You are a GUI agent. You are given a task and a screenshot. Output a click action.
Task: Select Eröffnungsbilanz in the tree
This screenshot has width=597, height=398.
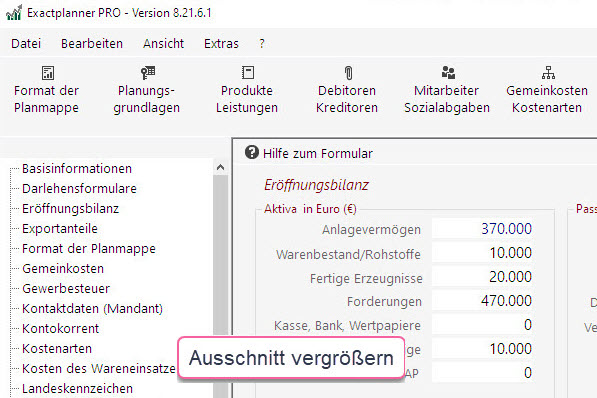(x=70, y=208)
